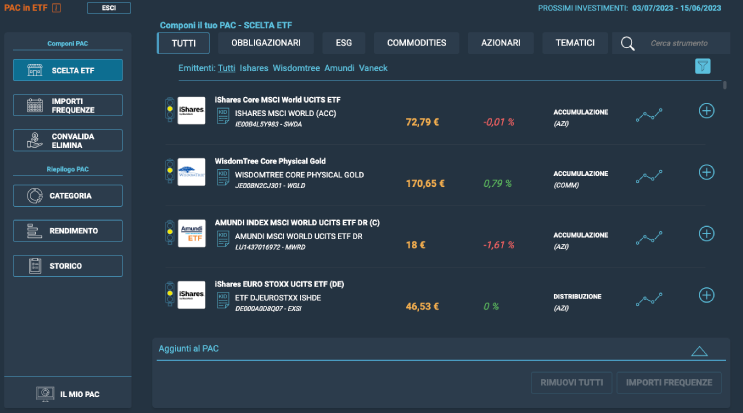This screenshot has width=743, height=413.
Task: Select the DISTRIBUZIONE label
Action: point(577,296)
